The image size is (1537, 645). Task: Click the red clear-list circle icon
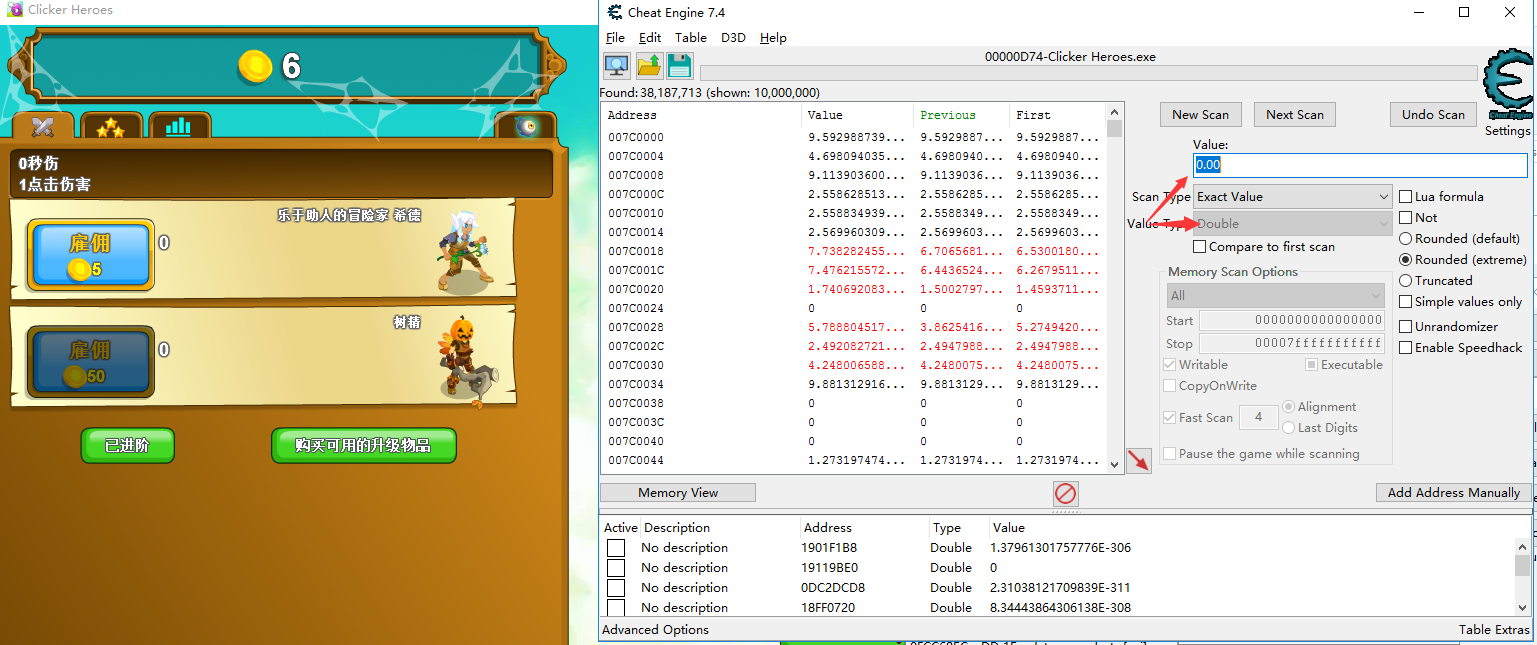(1066, 493)
